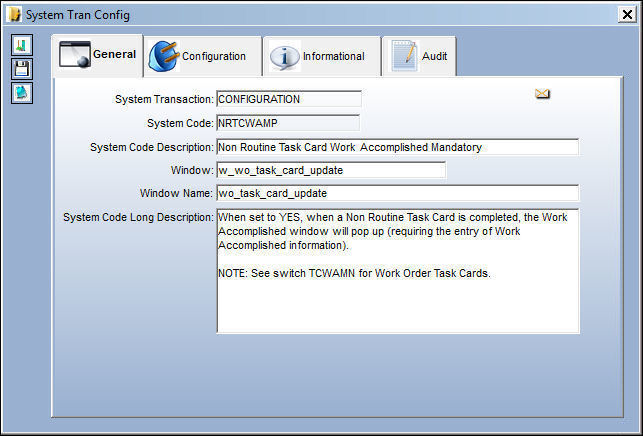Click the blue plug Configuration icon
The width and height of the screenshot is (643, 436).
(x=164, y=56)
